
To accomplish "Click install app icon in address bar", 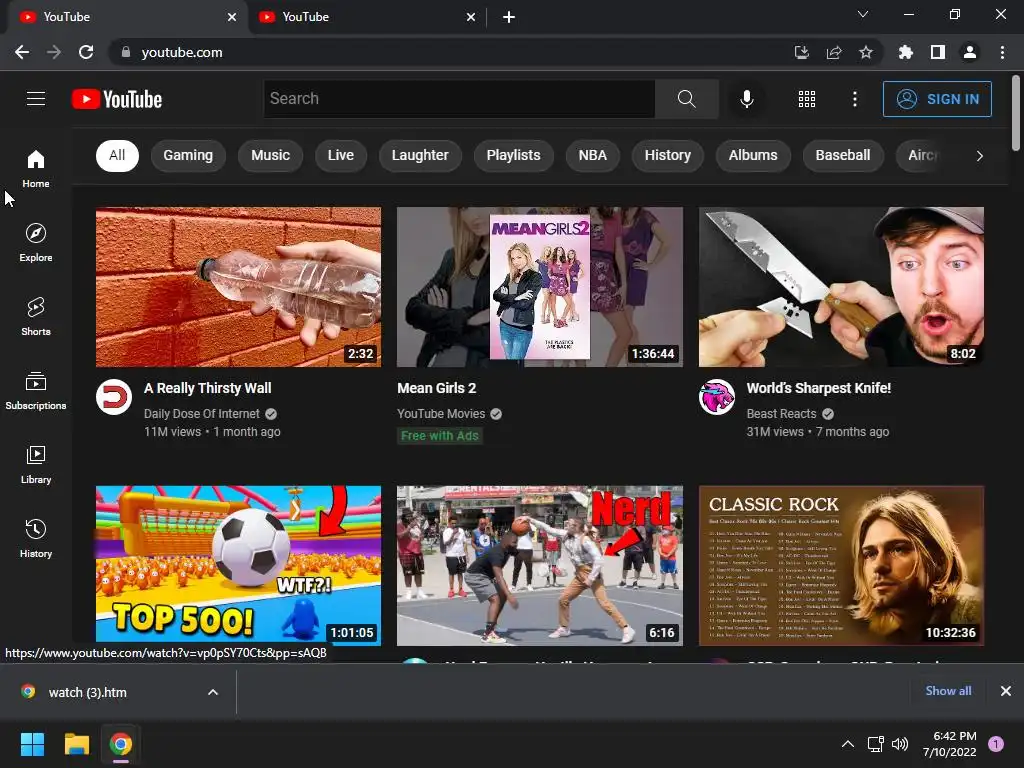I will pos(802,52).
